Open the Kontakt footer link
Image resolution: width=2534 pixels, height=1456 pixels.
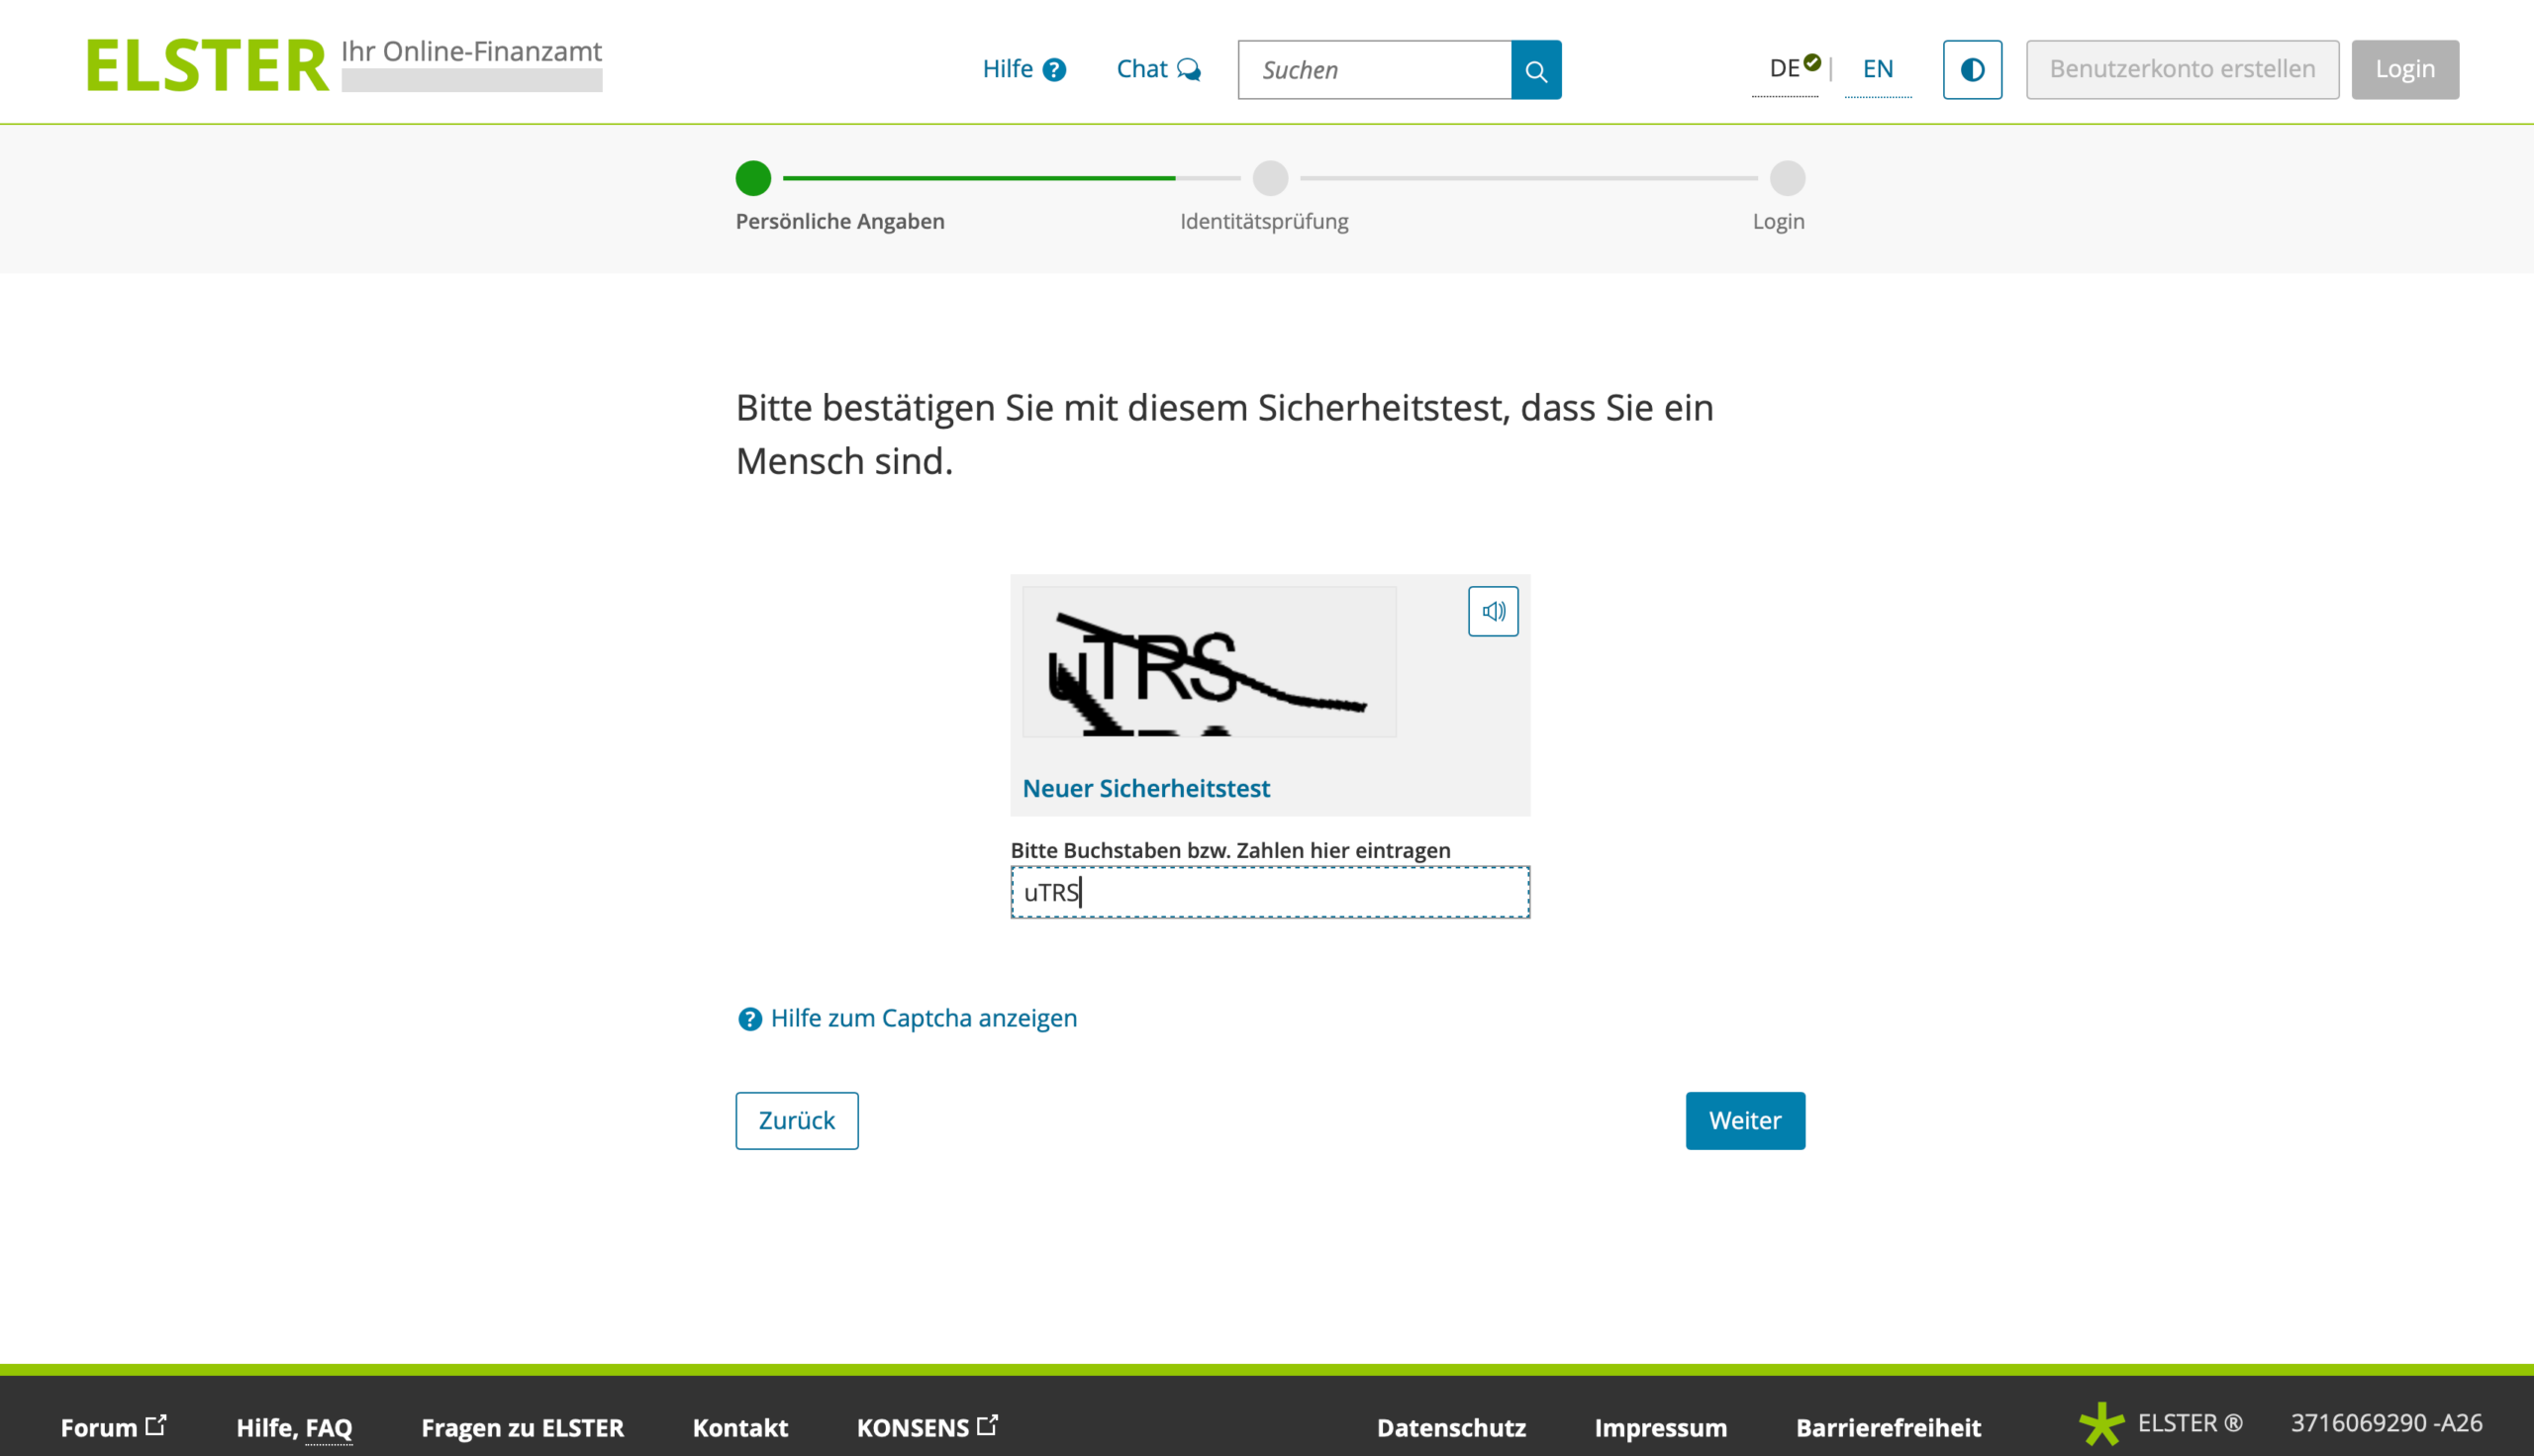(x=740, y=1427)
